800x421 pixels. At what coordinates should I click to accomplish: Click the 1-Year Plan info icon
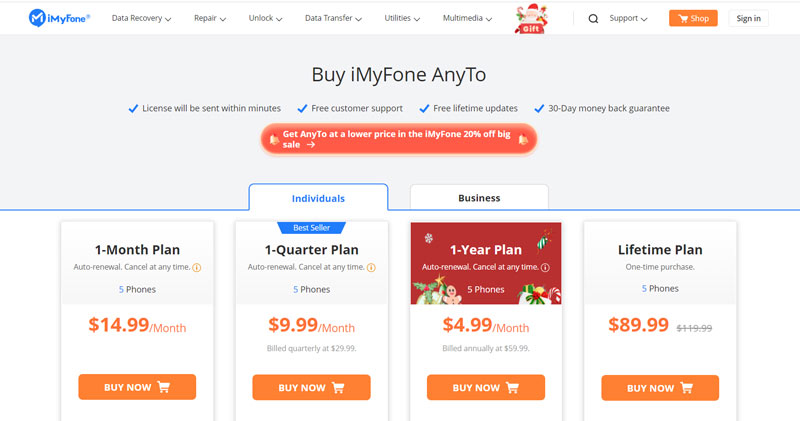tap(546, 268)
